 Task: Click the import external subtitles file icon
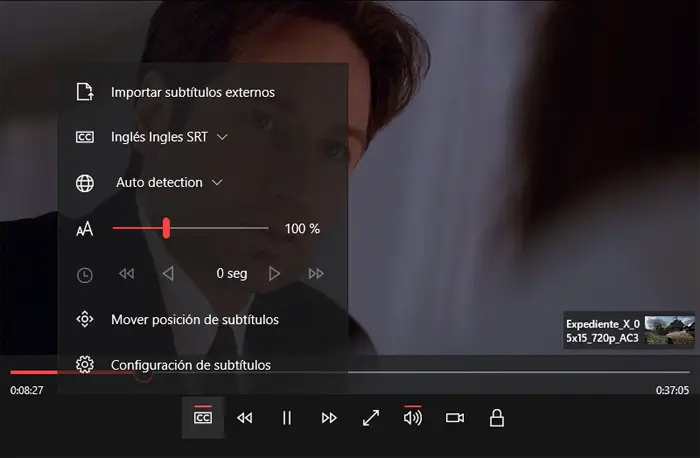pyautogui.click(x=85, y=92)
